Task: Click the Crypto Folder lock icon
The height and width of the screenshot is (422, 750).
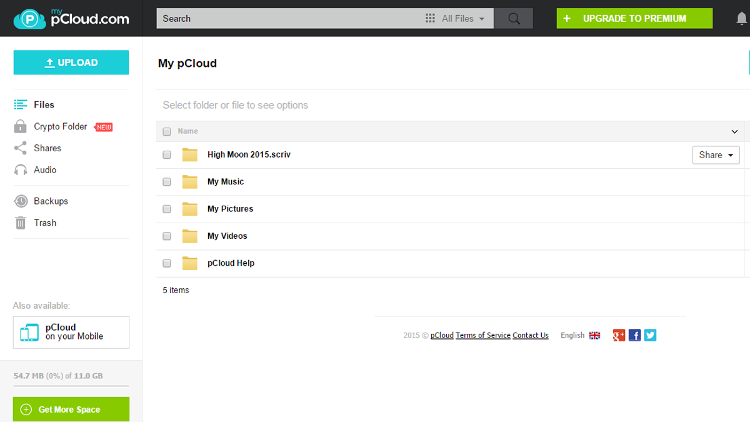Action: 20,126
